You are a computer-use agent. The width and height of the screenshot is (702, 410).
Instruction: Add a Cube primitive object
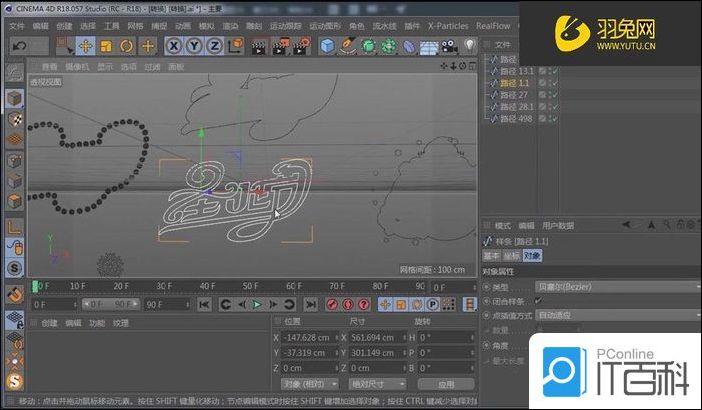pos(328,46)
